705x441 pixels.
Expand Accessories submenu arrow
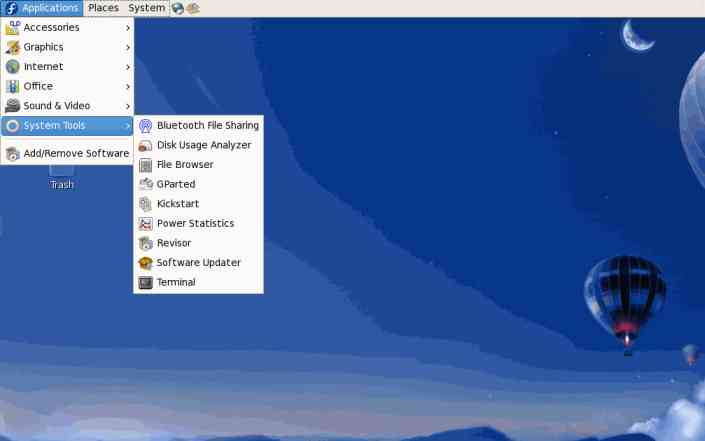click(x=128, y=28)
